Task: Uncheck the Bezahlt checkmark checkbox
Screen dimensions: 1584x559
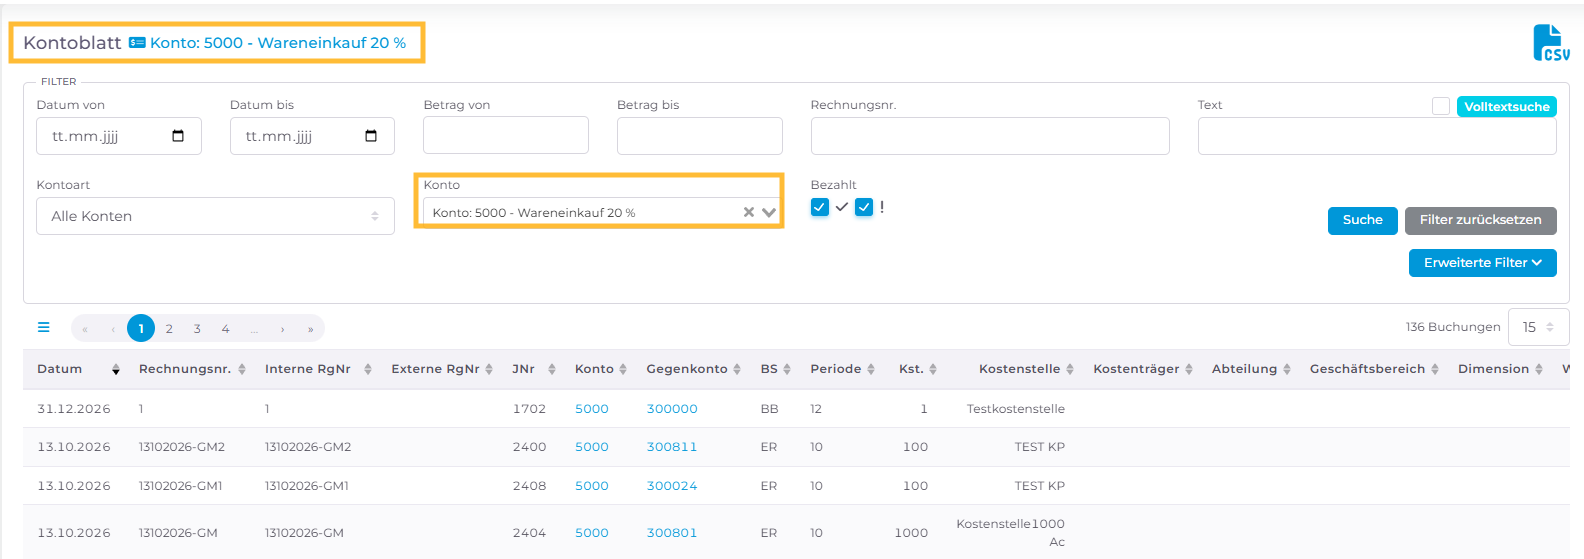Action: [x=820, y=207]
